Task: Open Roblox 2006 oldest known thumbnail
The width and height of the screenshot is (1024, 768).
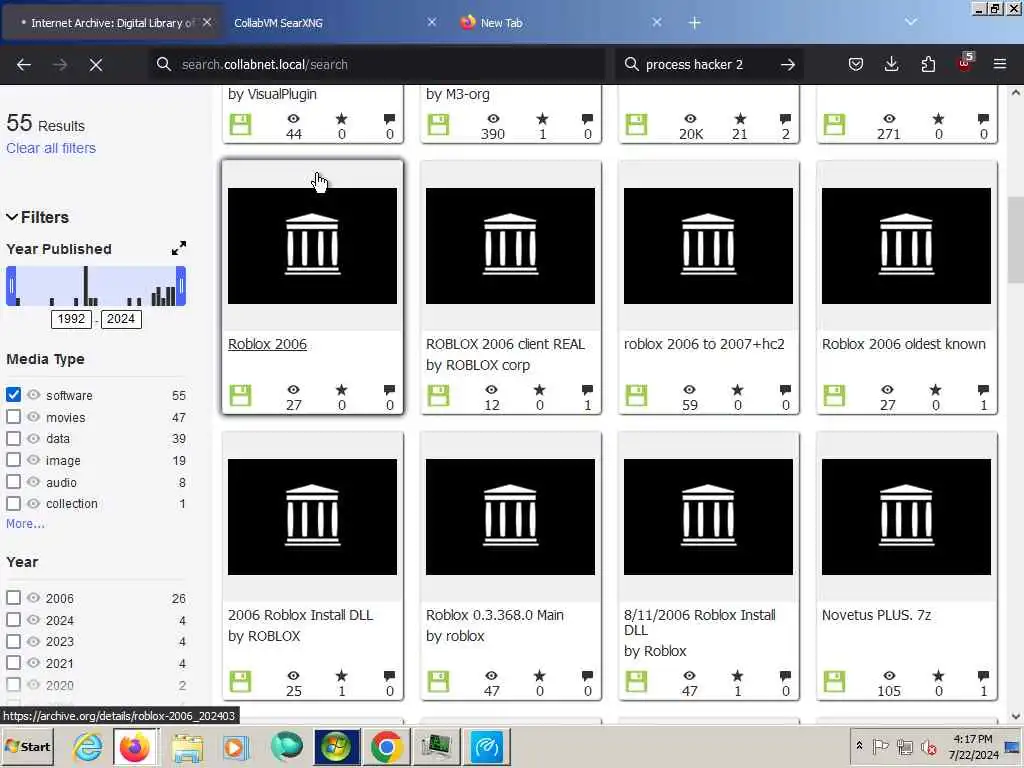Action: [x=906, y=246]
